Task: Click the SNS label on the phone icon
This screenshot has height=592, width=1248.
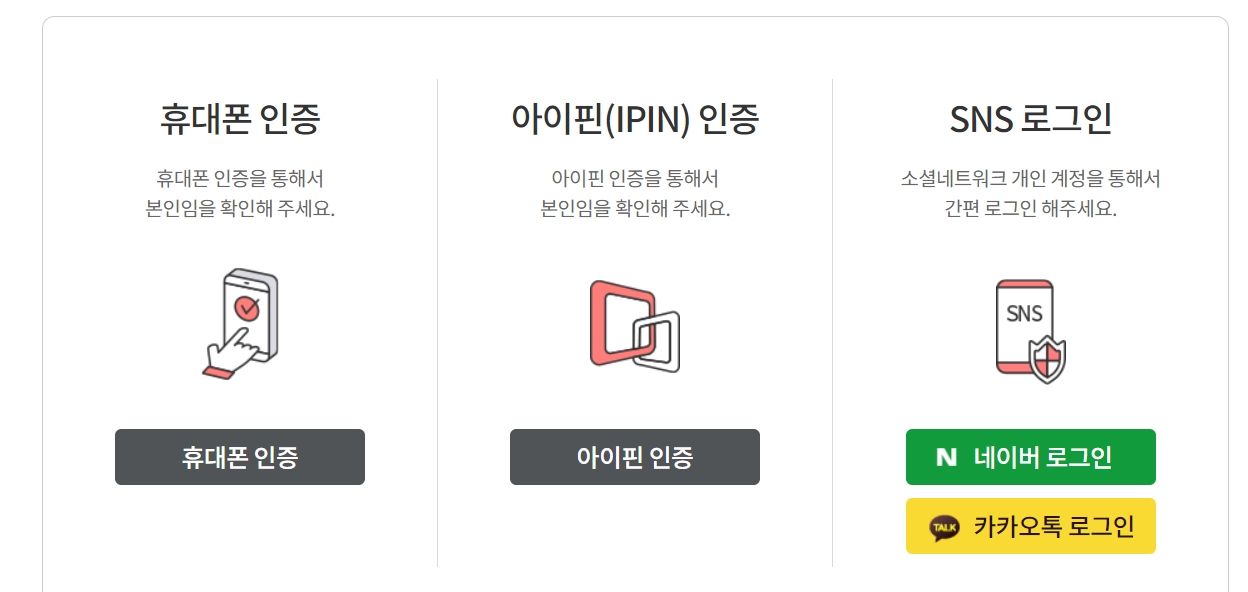Action: click(1026, 313)
